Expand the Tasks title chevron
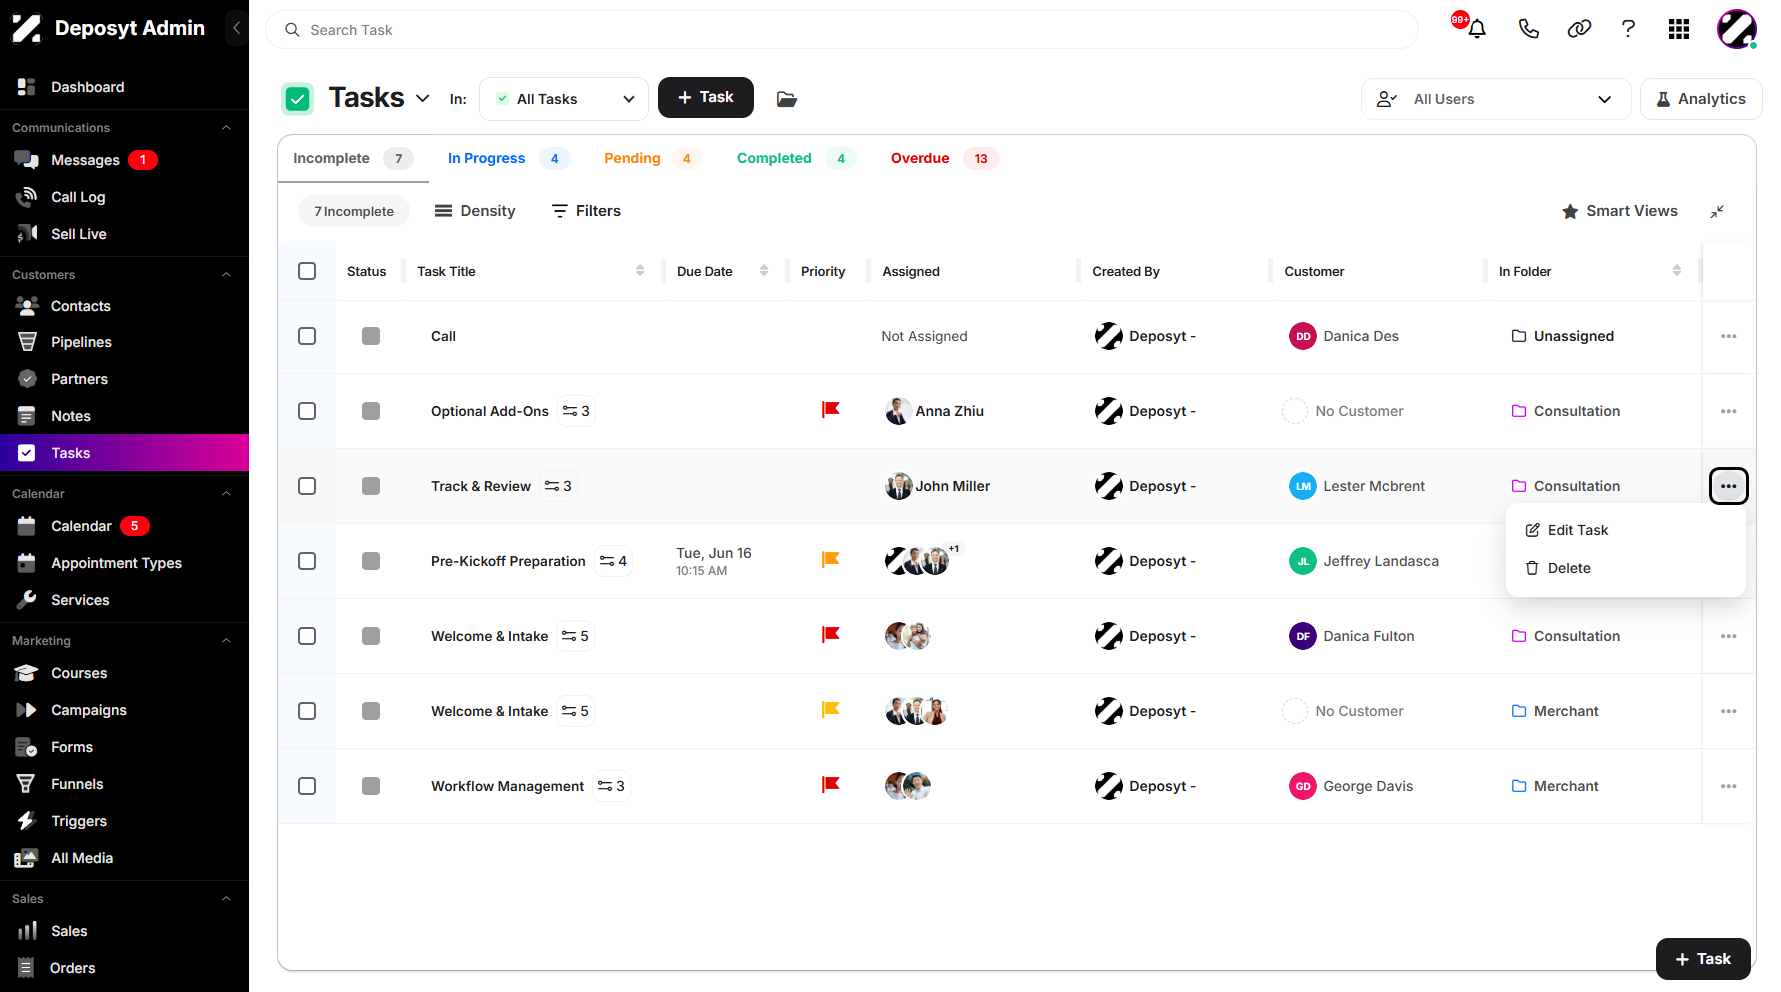 coord(423,98)
